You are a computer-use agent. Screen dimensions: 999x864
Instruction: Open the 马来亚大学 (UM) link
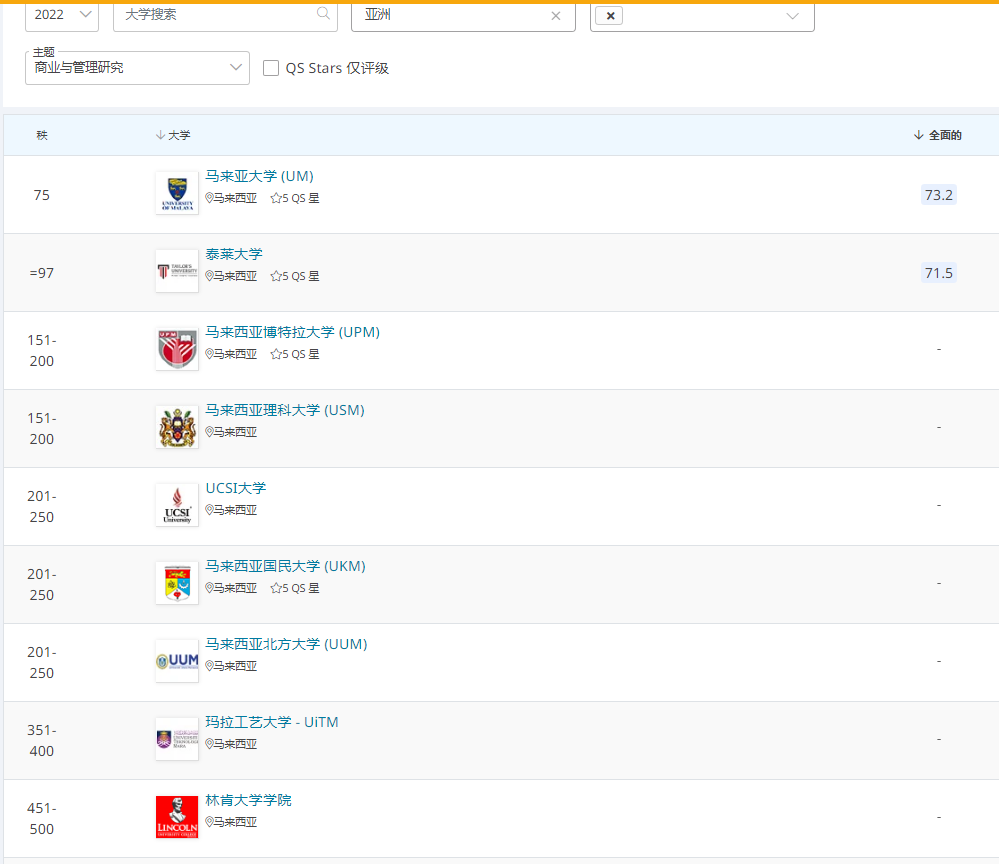click(x=259, y=176)
